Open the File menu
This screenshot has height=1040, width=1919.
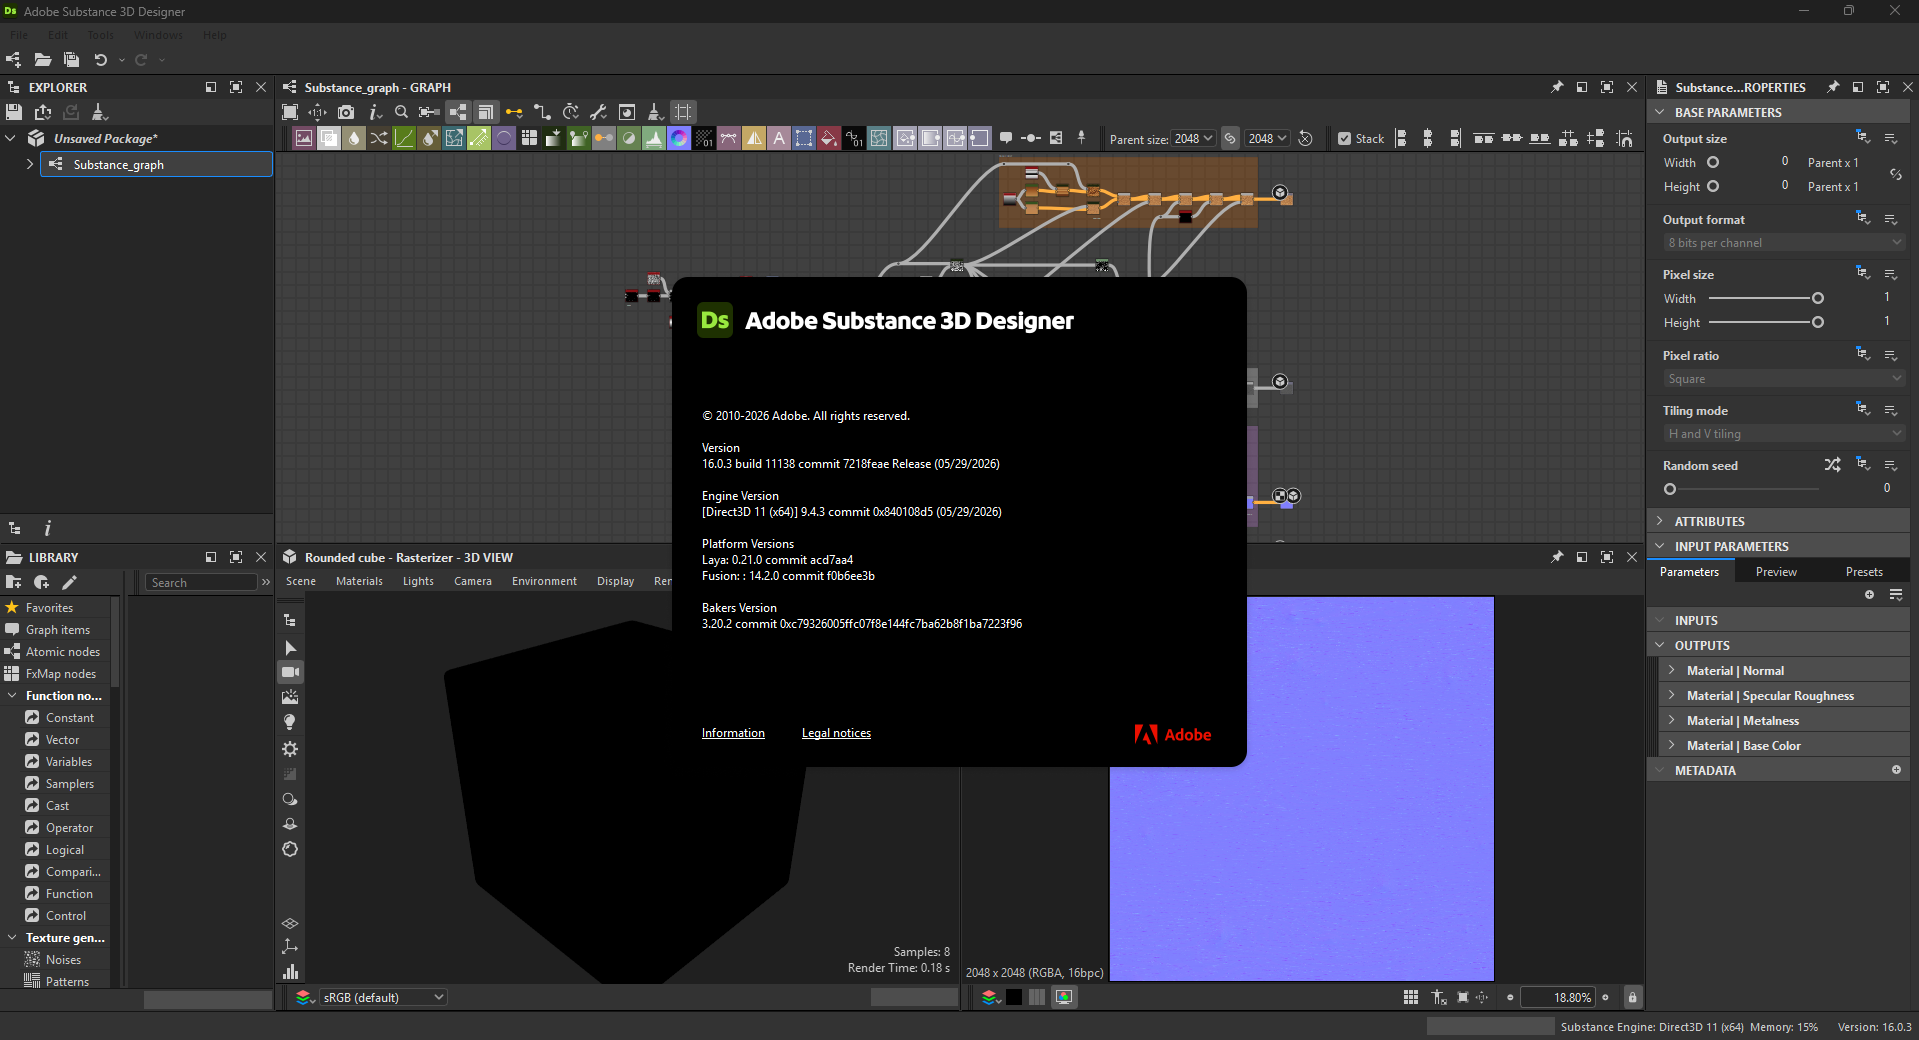pyautogui.click(x=19, y=35)
